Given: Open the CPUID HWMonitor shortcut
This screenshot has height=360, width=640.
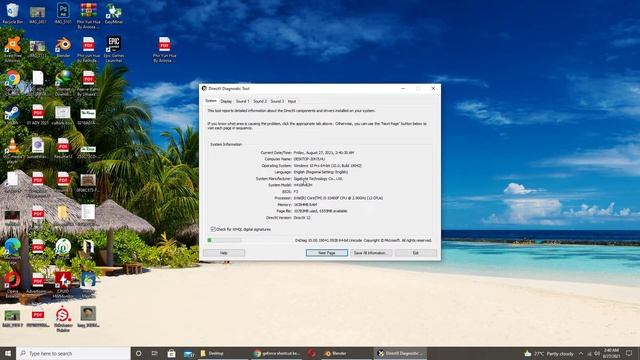Looking at the screenshot, I should tap(63, 284).
